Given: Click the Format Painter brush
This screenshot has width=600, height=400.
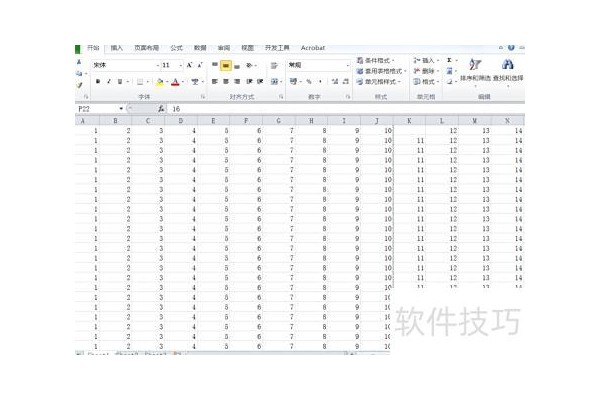Looking at the screenshot, I should [79, 85].
